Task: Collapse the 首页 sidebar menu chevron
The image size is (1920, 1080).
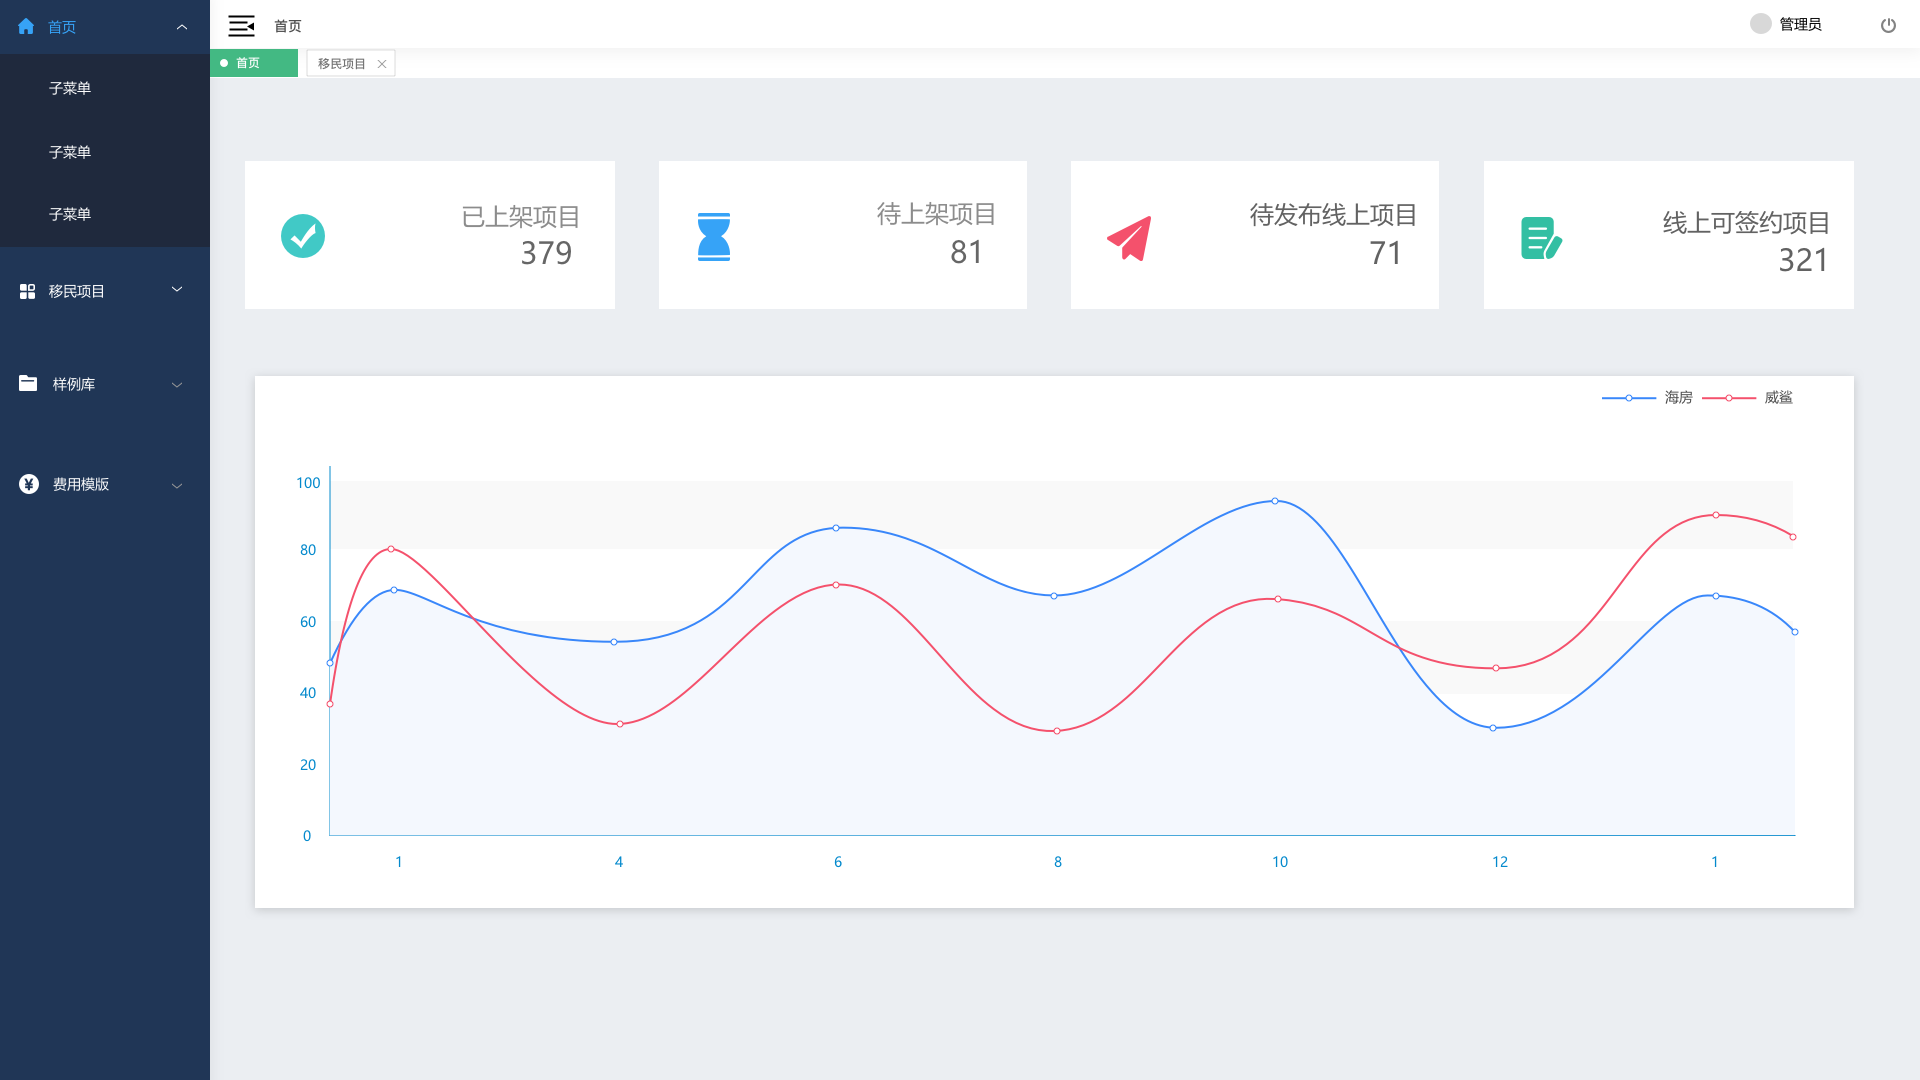Action: 182,27
